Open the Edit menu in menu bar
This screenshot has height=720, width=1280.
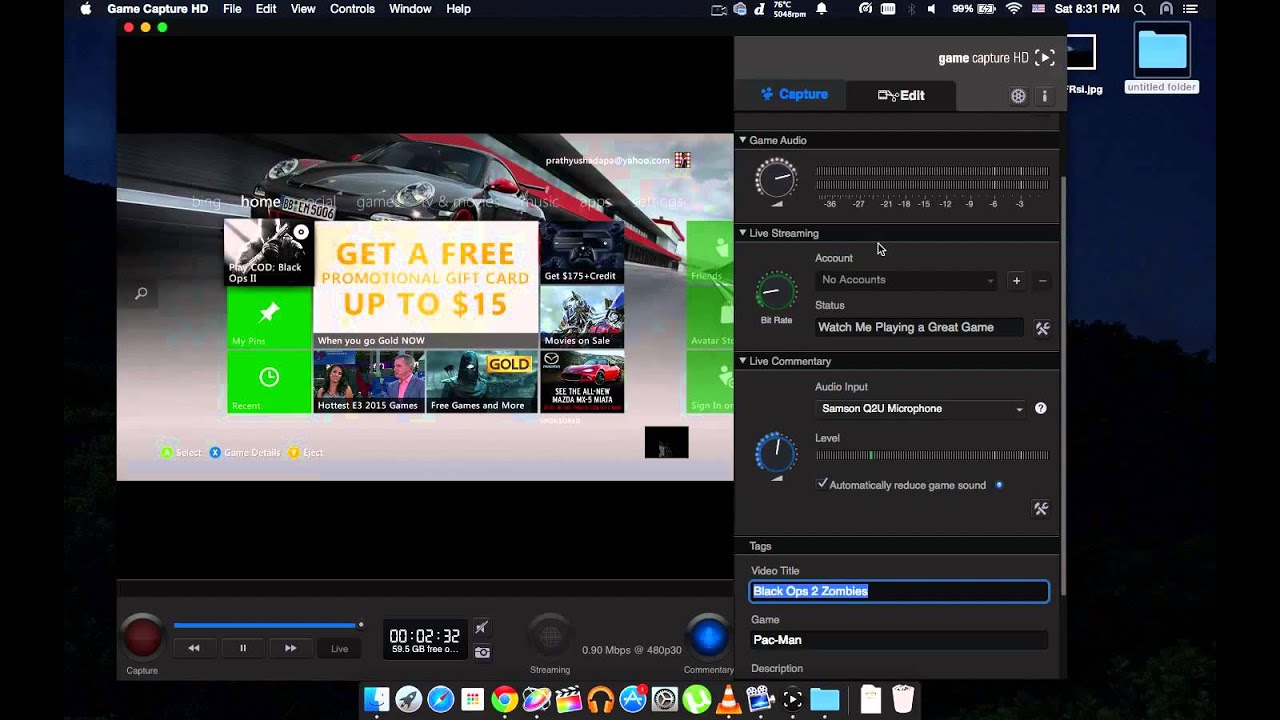click(x=266, y=9)
